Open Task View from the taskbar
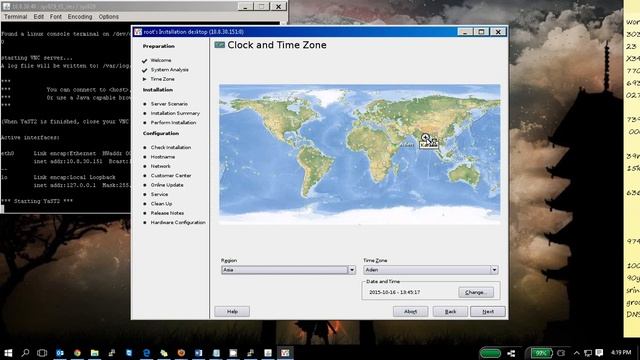Viewport: 640px width, 360px height. click(x=42, y=353)
